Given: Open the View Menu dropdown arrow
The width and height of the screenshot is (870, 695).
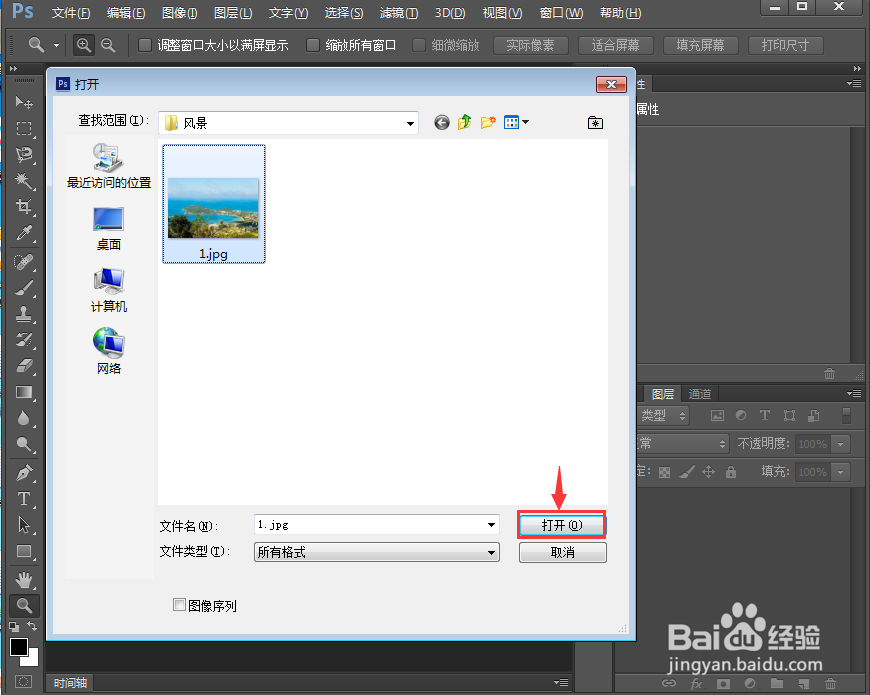Looking at the screenshot, I should (527, 122).
